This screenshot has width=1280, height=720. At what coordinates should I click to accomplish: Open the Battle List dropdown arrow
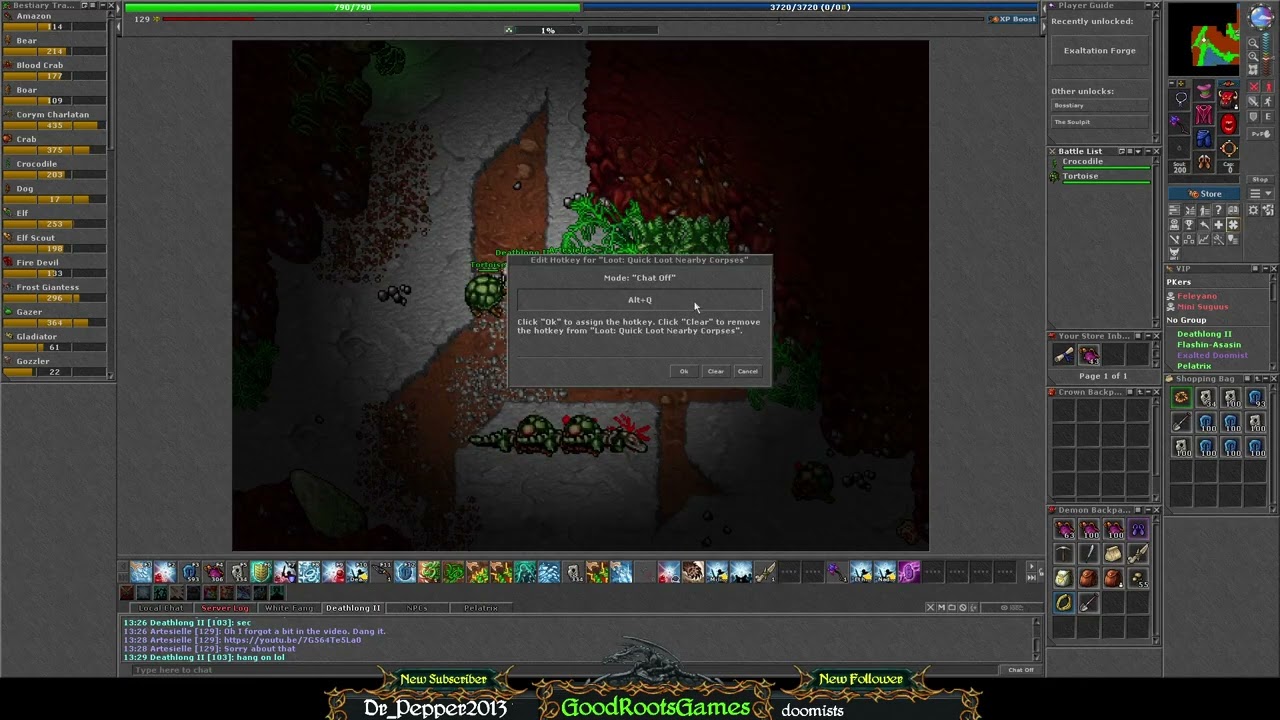pos(1138,152)
